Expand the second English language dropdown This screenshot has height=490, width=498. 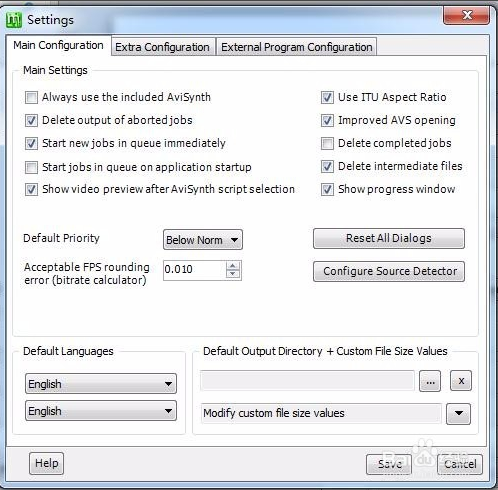[101, 411]
